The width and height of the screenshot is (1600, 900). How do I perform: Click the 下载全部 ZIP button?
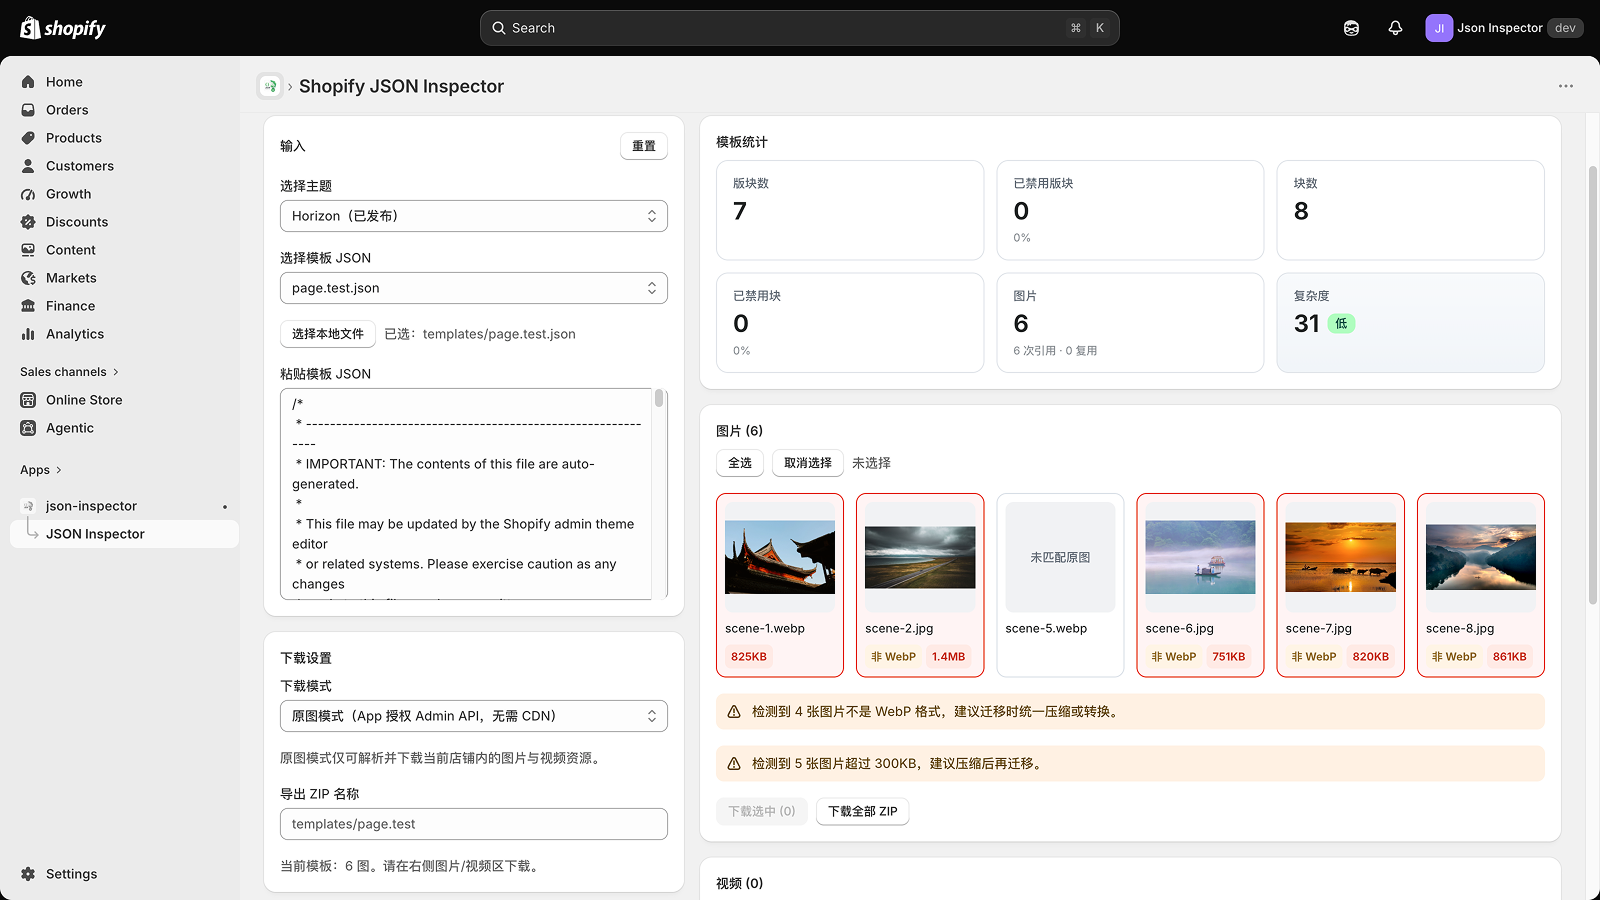click(x=862, y=811)
